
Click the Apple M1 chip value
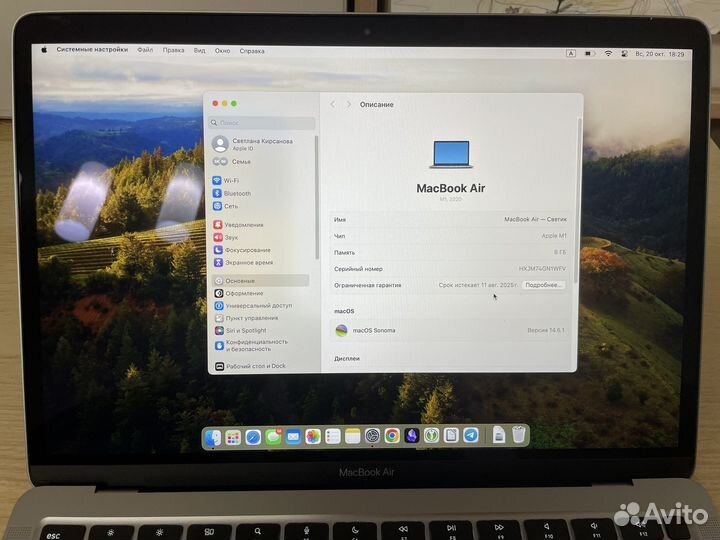coord(554,236)
